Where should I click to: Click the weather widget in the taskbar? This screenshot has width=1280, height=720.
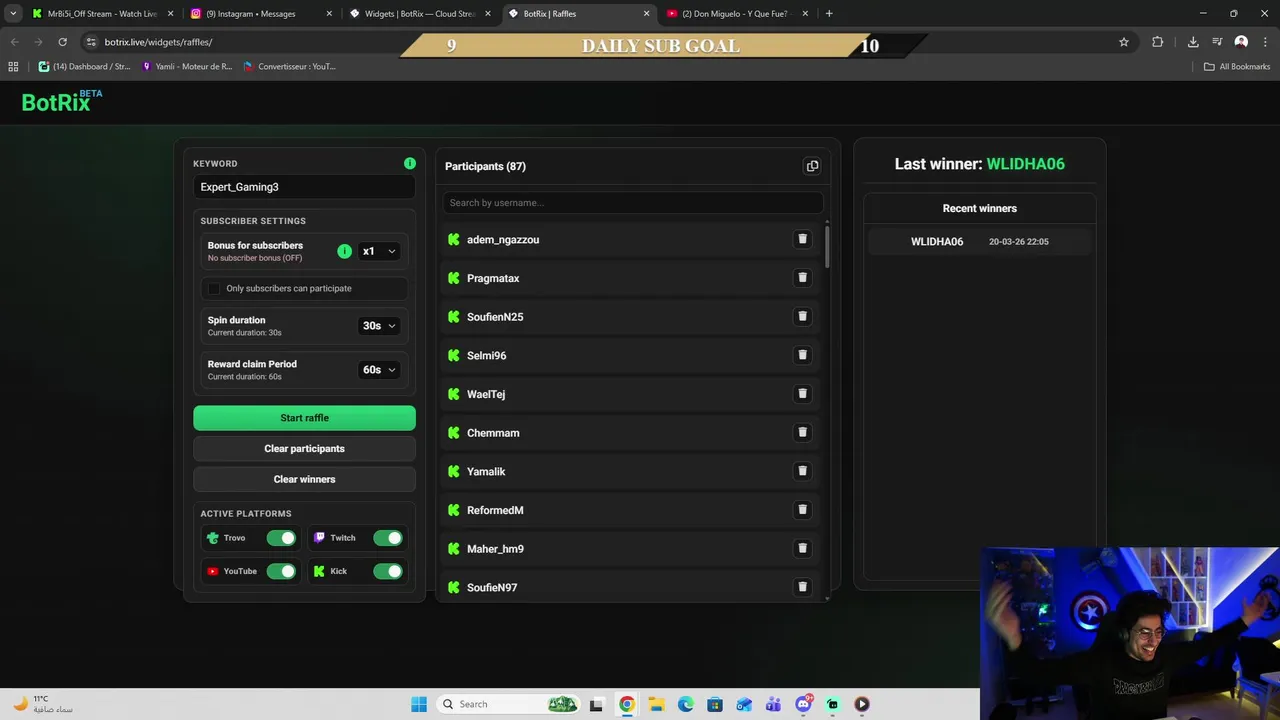coord(43,704)
